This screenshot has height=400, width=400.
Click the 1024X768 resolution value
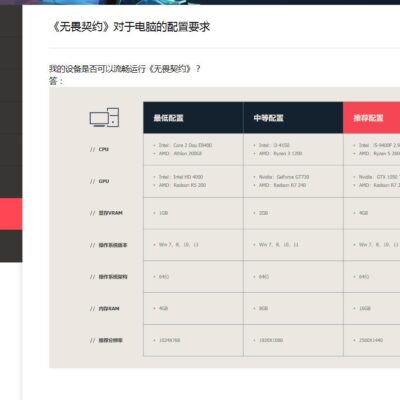point(169,340)
